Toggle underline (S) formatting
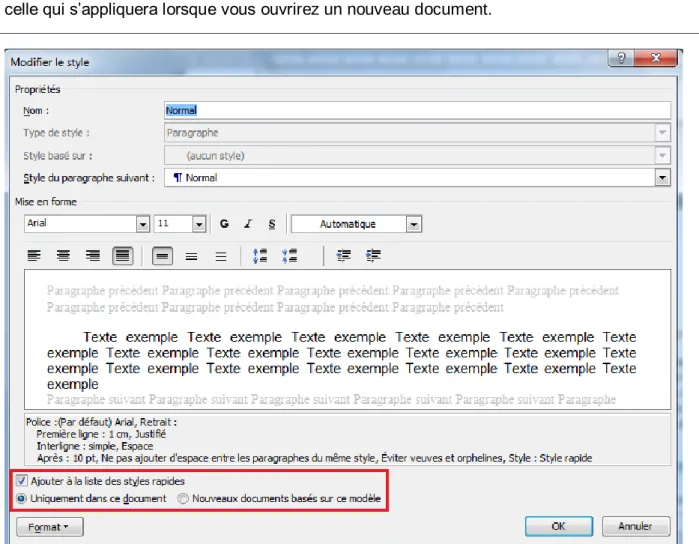Screen dimensions: 699x544 pyautogui.click(x=271, y=224)
